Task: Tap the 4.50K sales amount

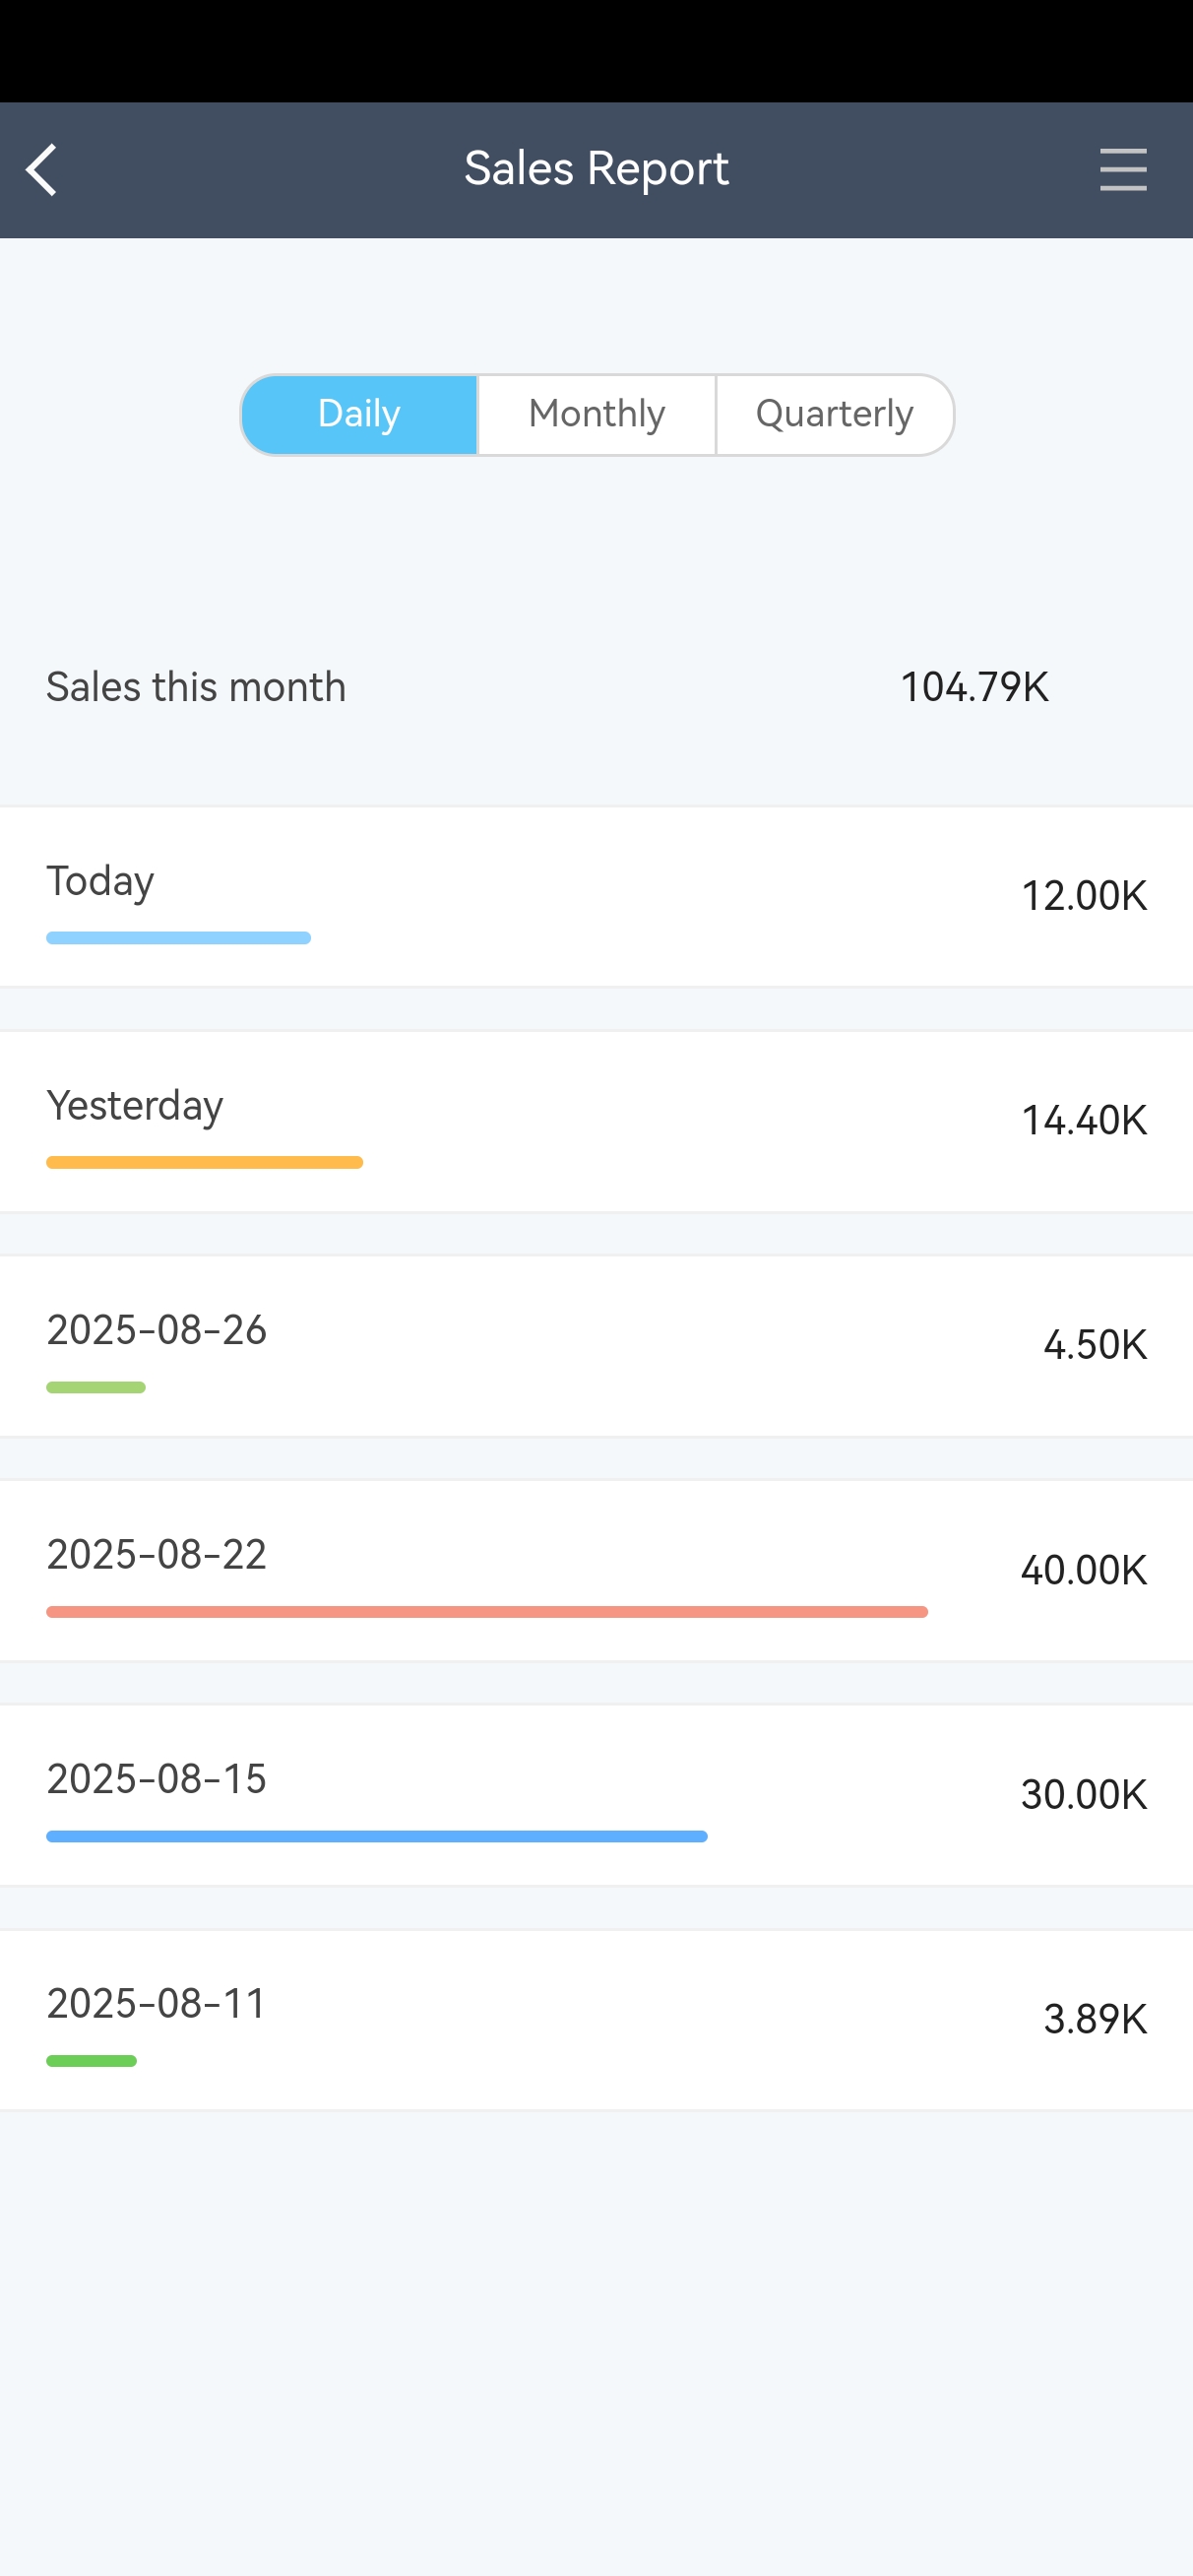Action: (x=1094, y=1345)
